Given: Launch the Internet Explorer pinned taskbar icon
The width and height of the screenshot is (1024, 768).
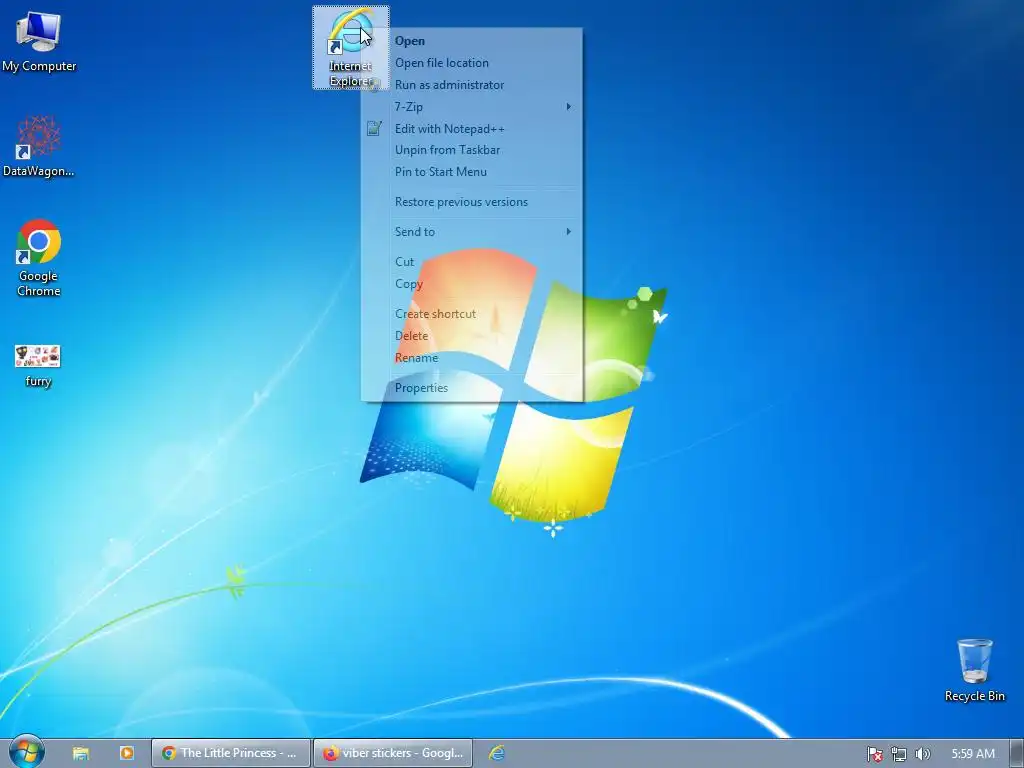Looking at the screenshot, I should click(497, 753).
